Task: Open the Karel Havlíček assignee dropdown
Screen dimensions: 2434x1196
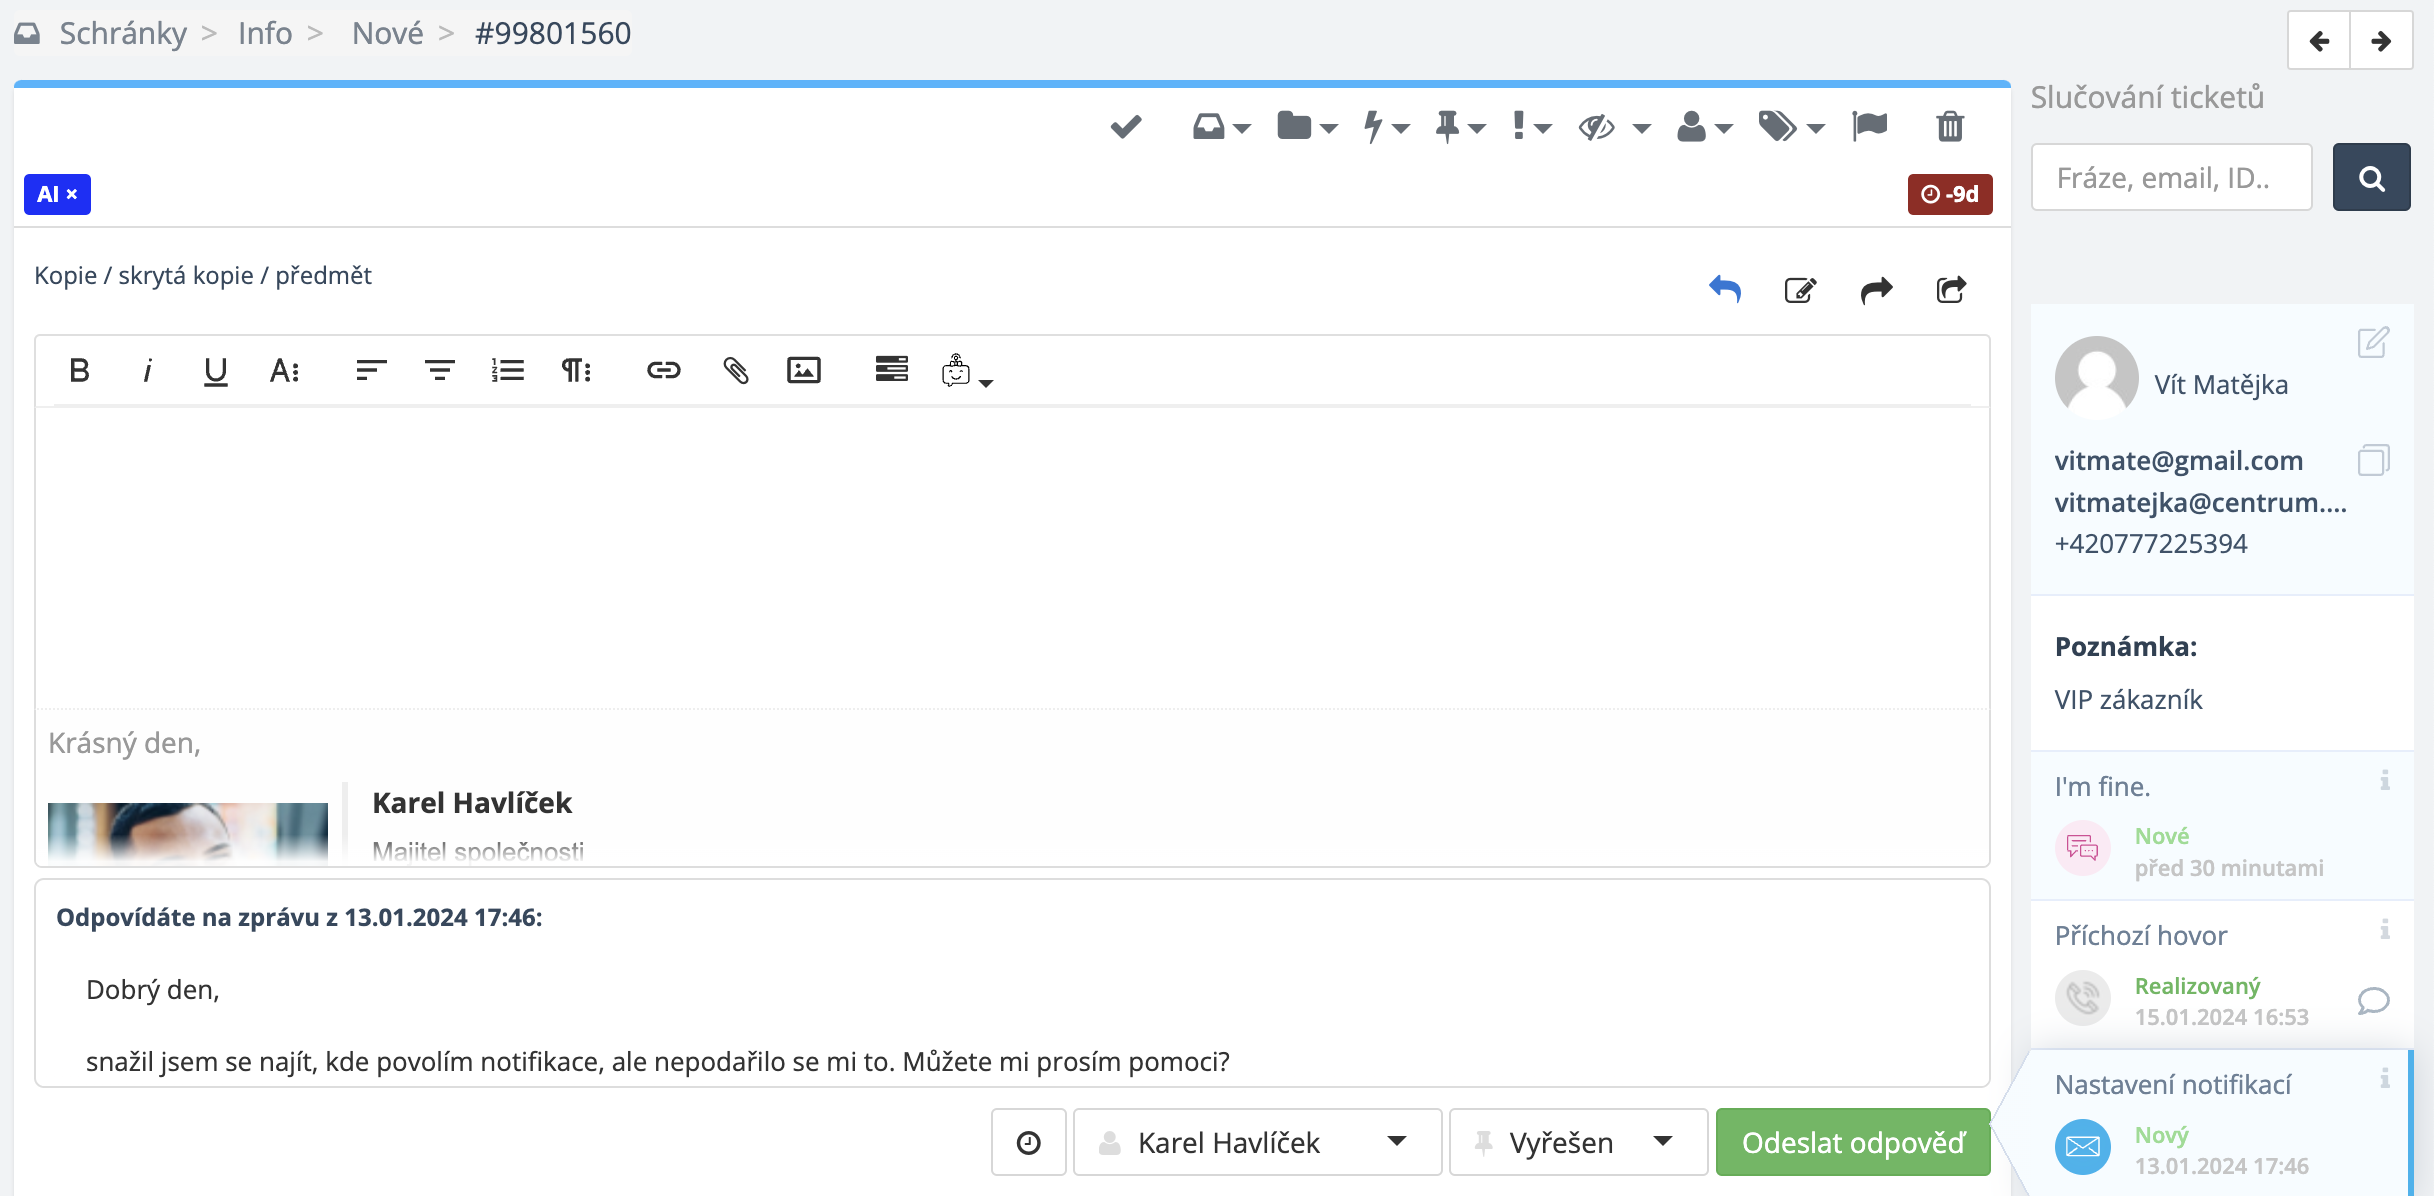Action: tap(1256, 1142)
